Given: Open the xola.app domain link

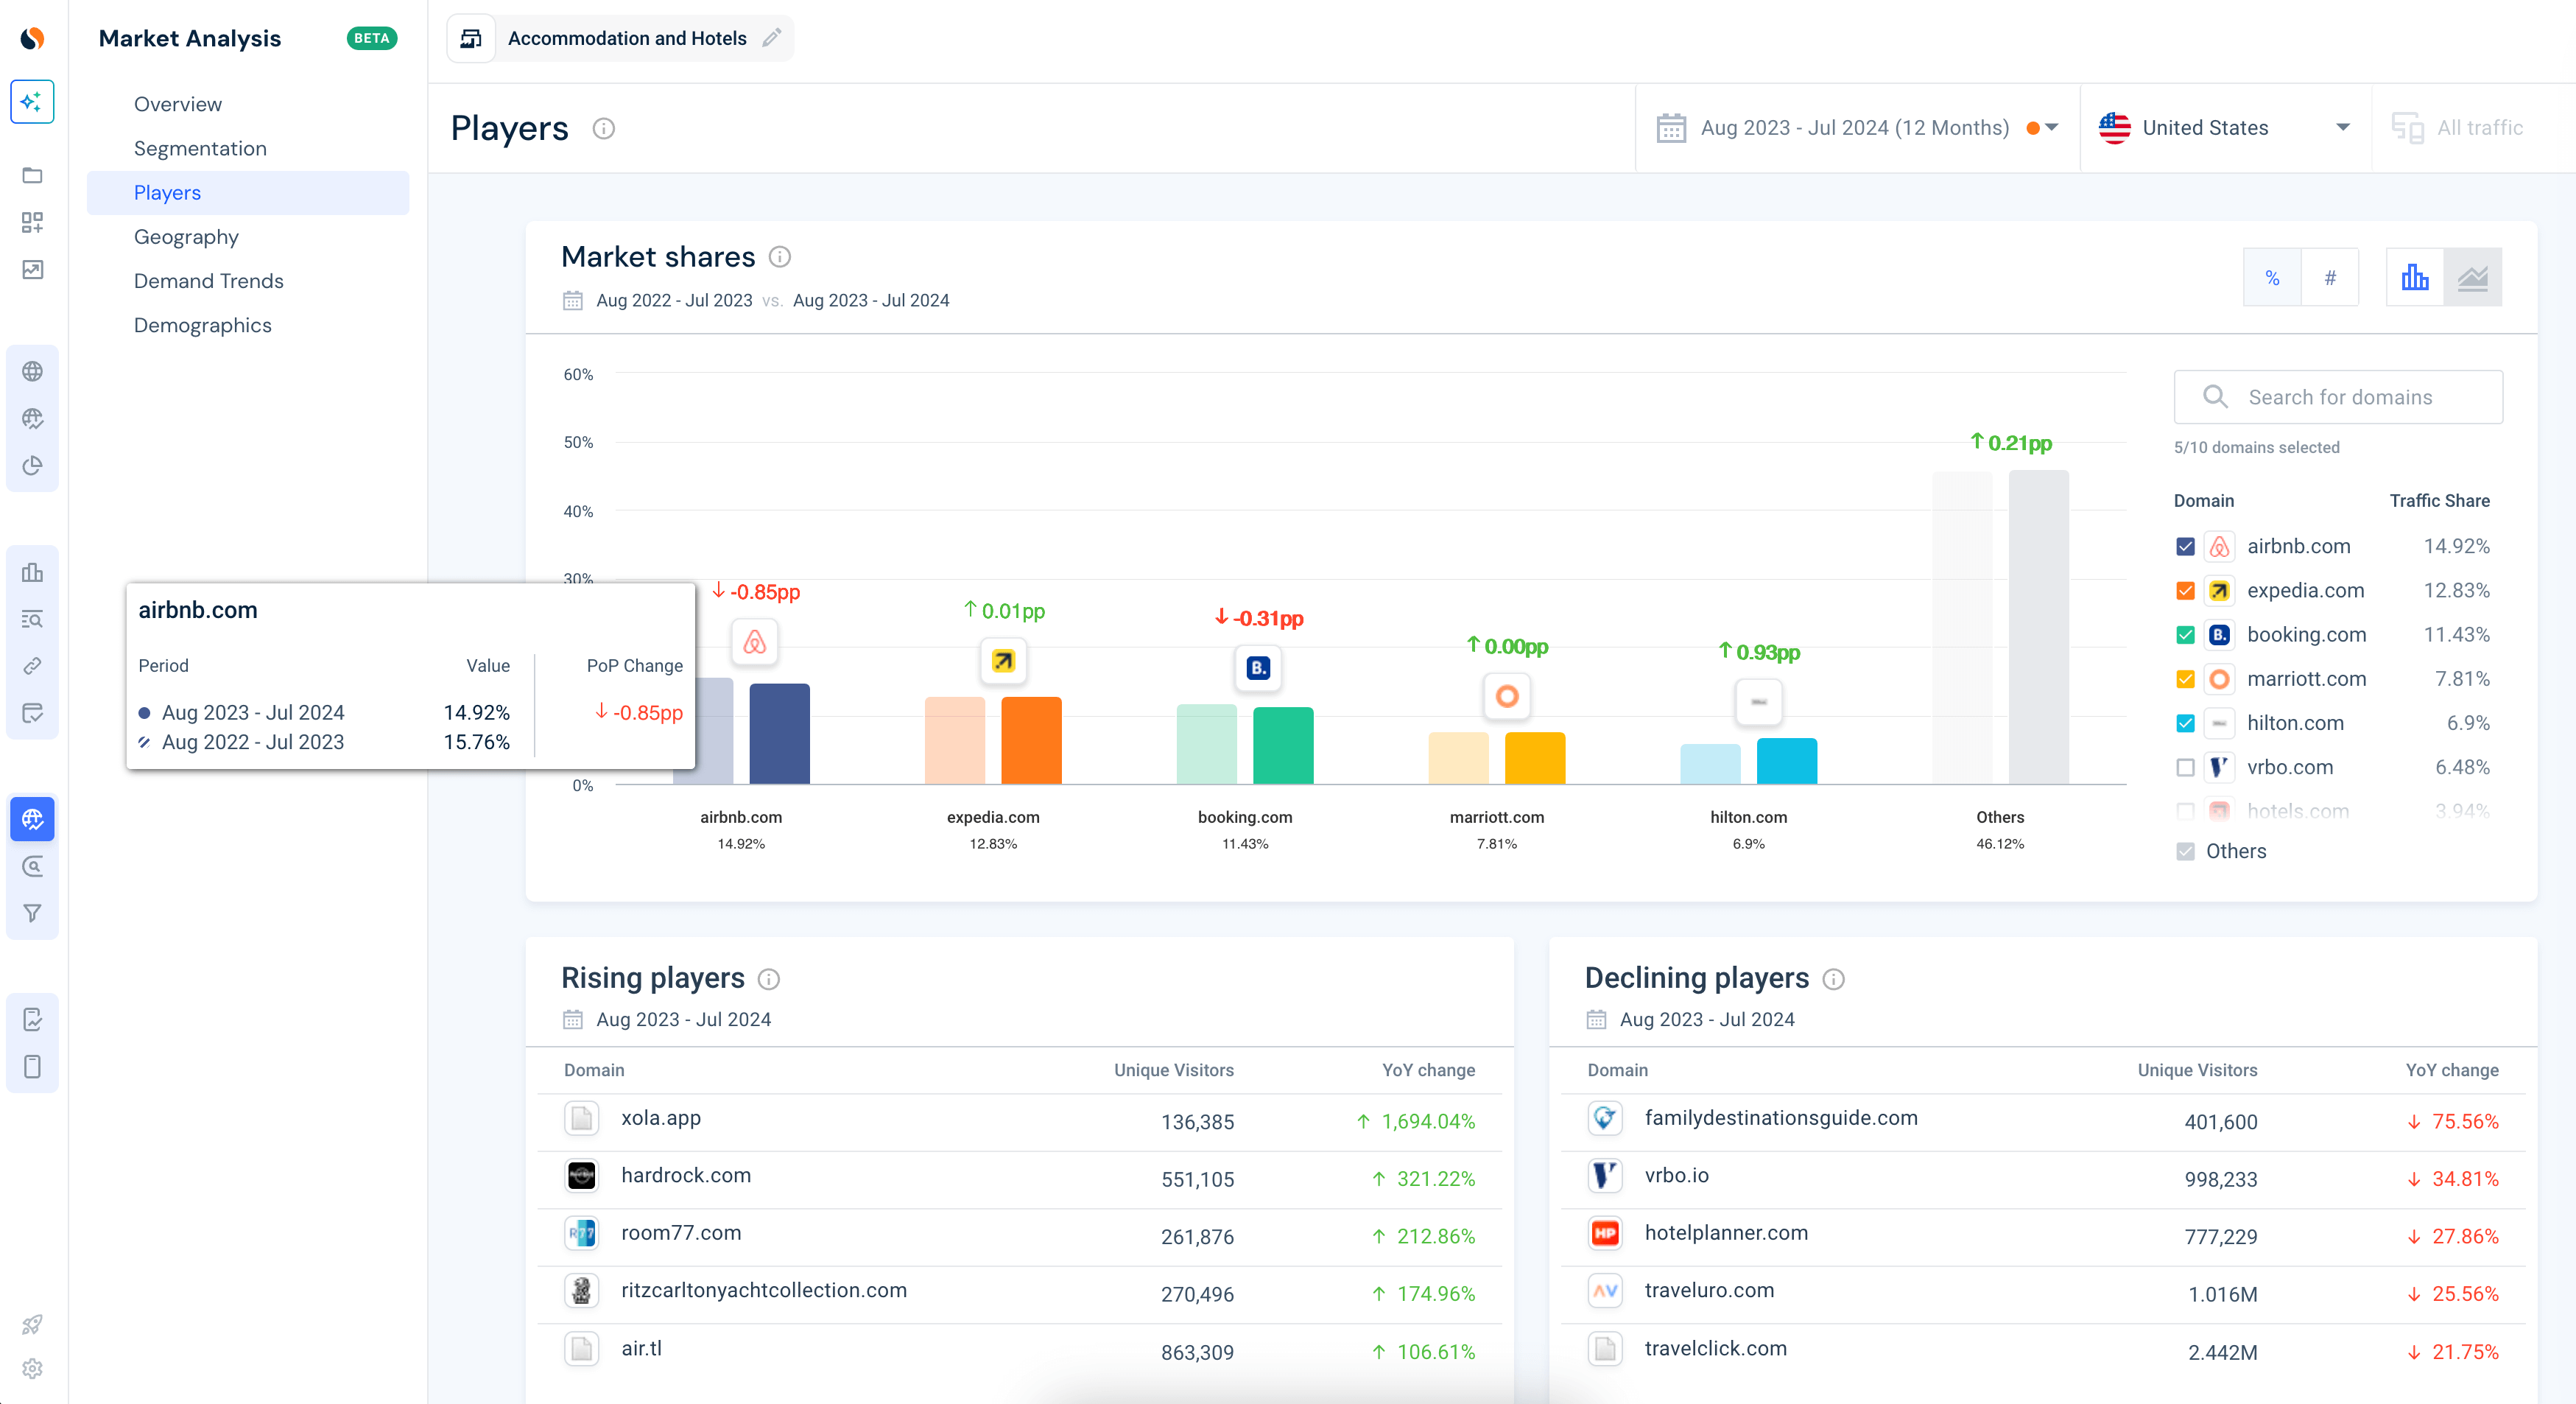Looking at the screenshot, I should pos(660,1118).
